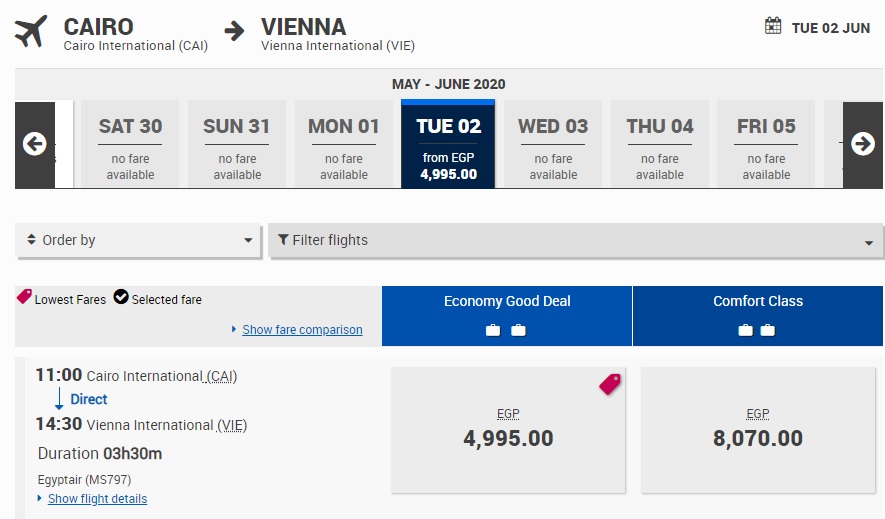
Task: Click the red lowest fare tag icon
Action: click(609, 384)
